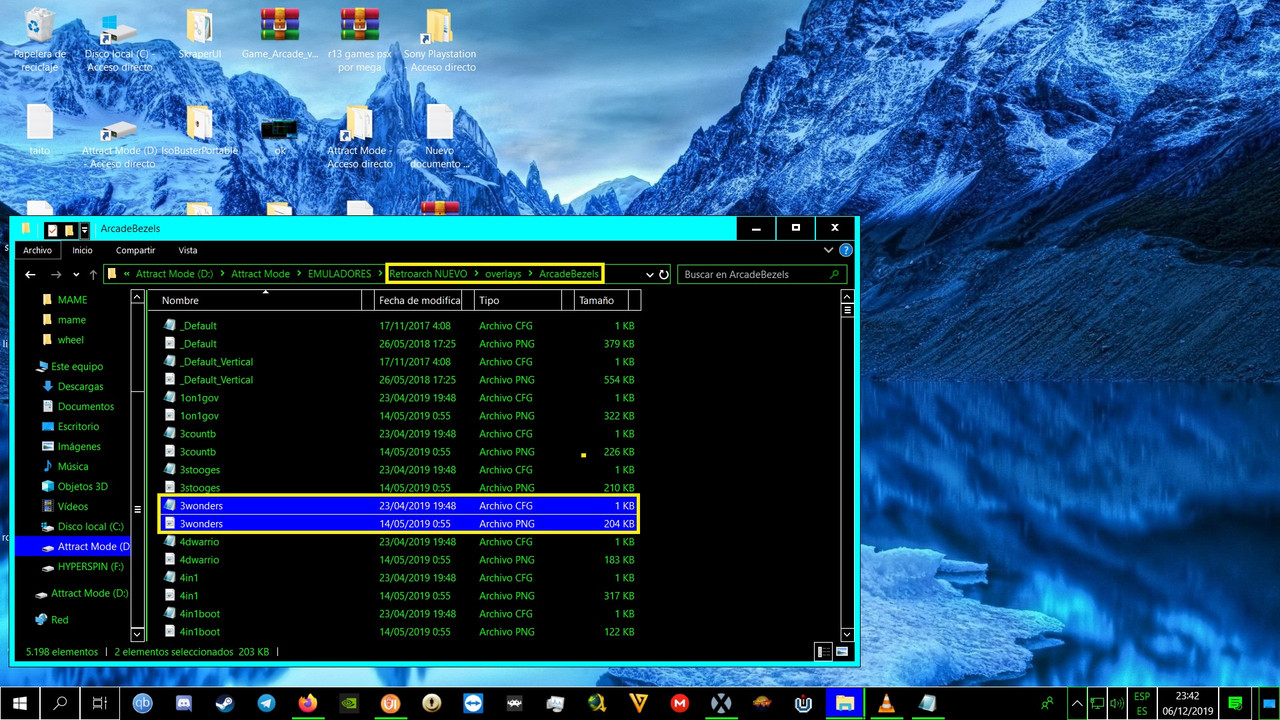Open Descargas in the sidebar

click(80, 387)
